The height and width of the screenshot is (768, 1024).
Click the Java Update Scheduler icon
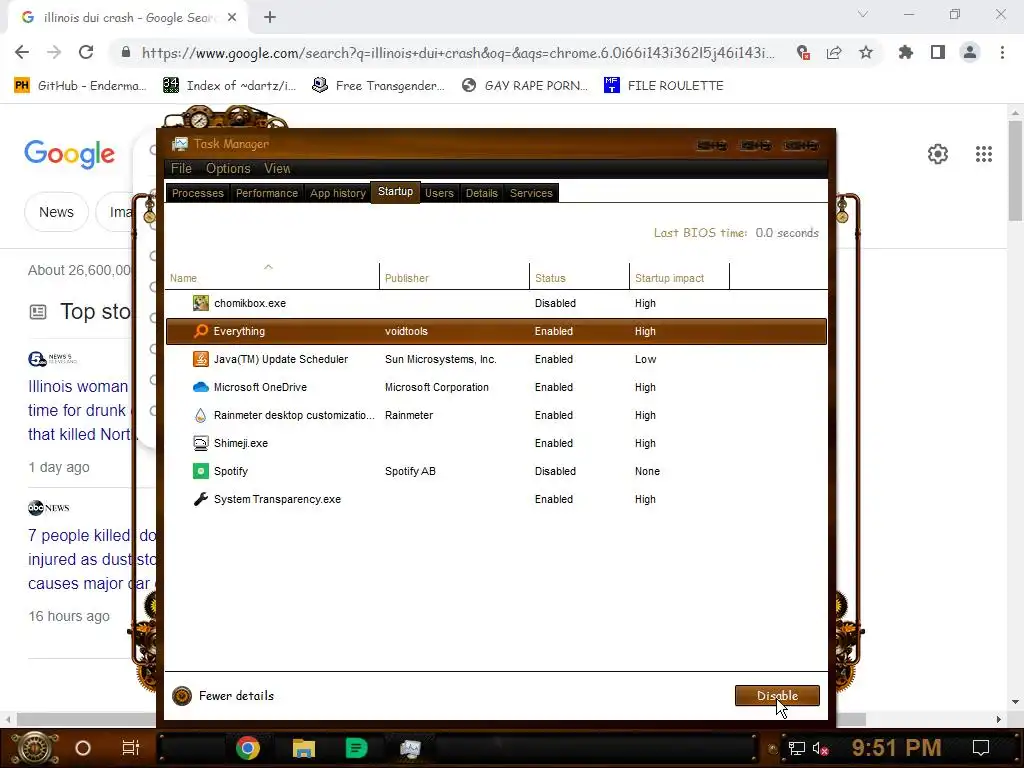pyautogui.click(x=200, y=359)
